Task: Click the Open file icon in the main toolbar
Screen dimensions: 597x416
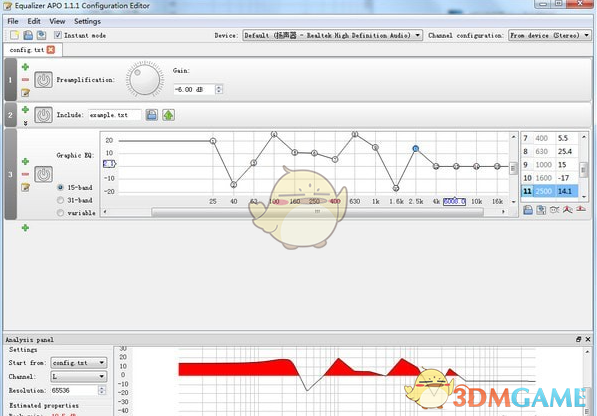Action: tap(28, 35)
